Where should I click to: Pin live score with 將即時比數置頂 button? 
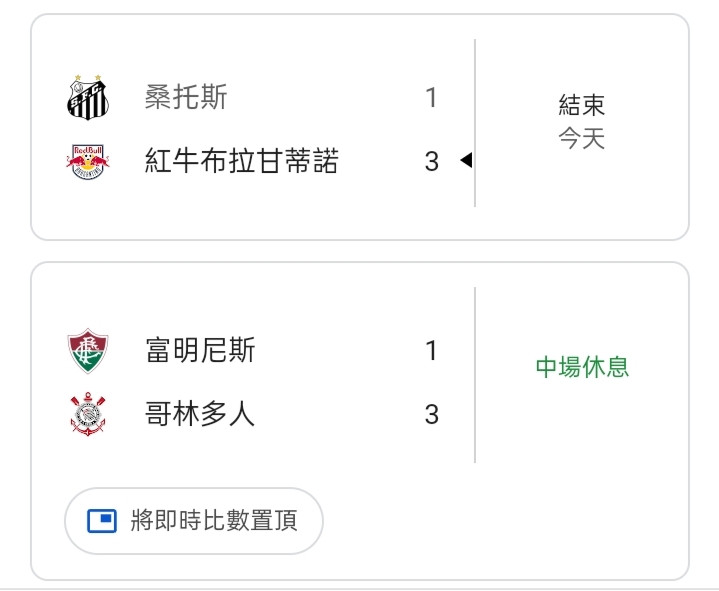(x=194, y=521)
